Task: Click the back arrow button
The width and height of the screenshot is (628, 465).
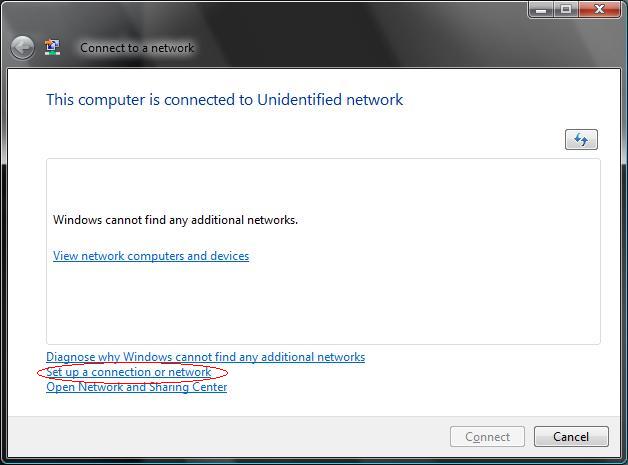Action: point(22,48)
